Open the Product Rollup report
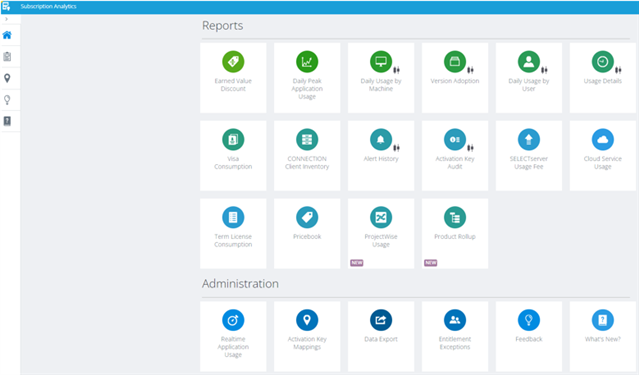639x375 pixels. click(x=455, y=234)
